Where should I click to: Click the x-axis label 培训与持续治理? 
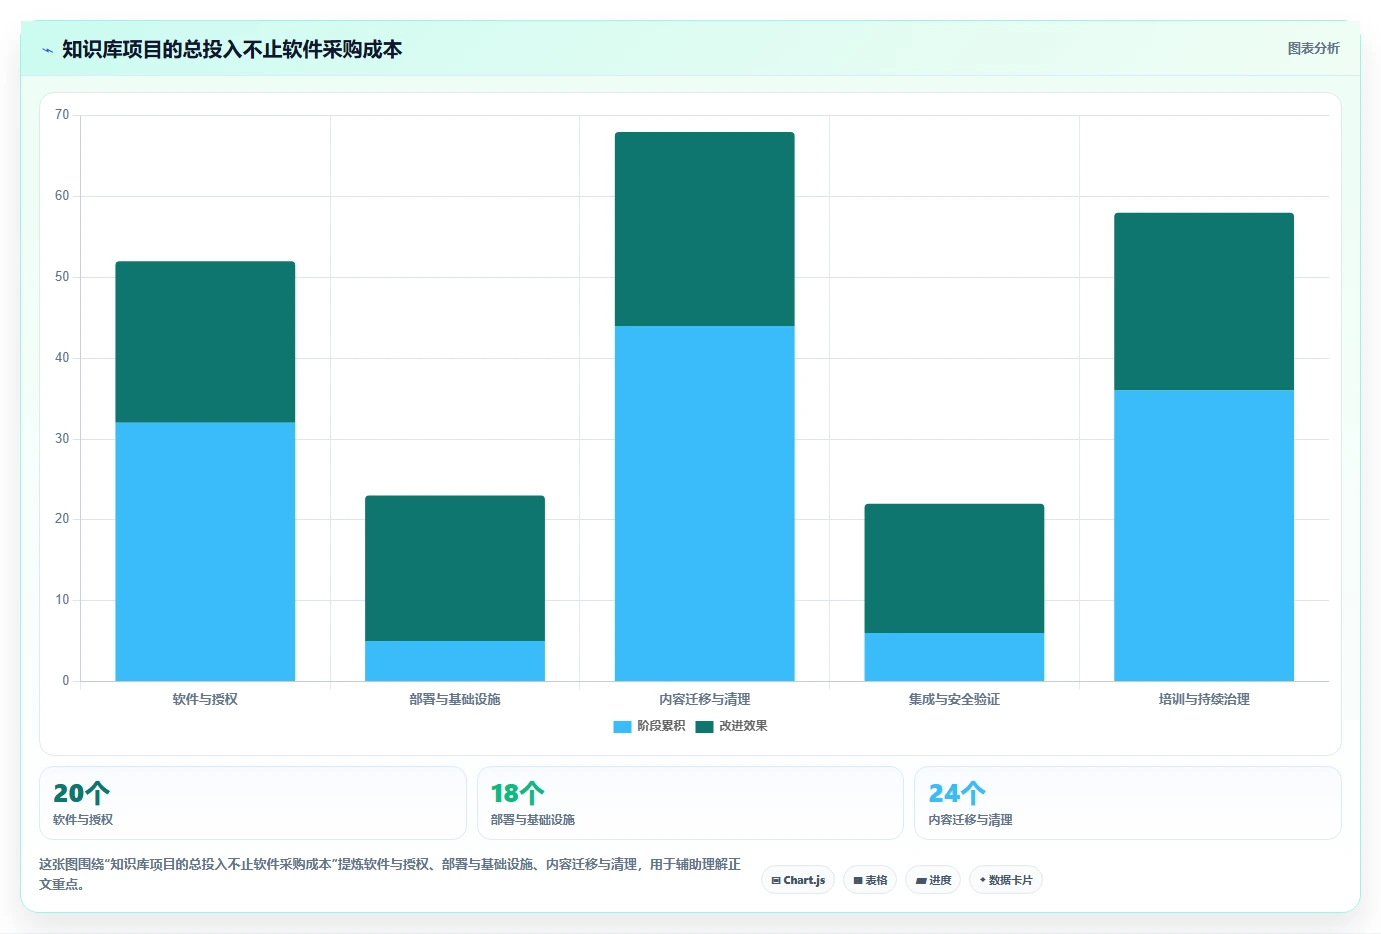1204,699
